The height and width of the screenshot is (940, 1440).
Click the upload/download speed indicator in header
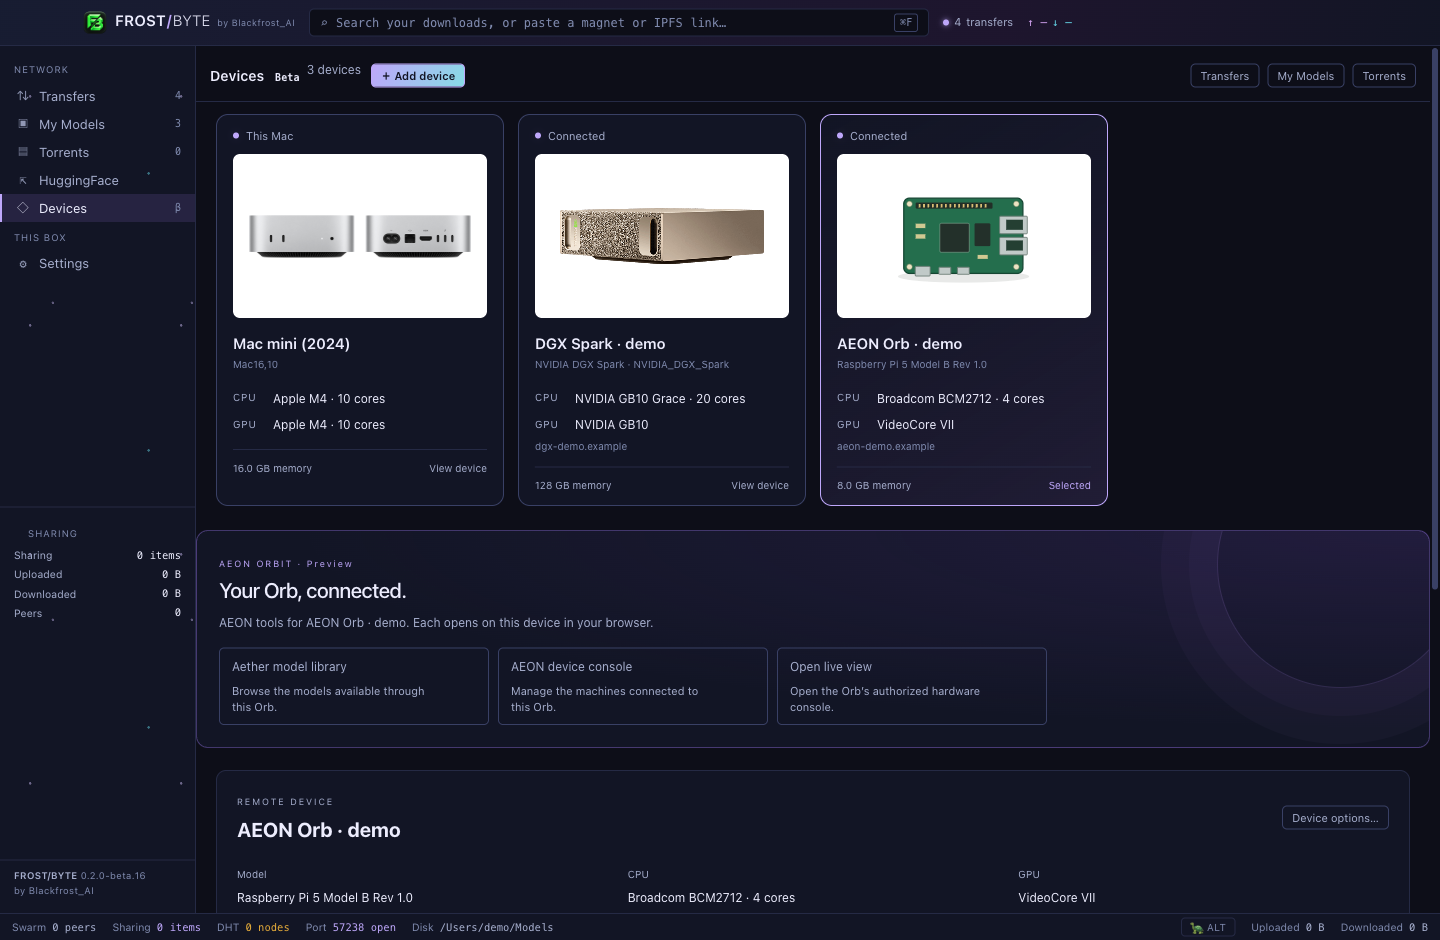(1050, 22)
